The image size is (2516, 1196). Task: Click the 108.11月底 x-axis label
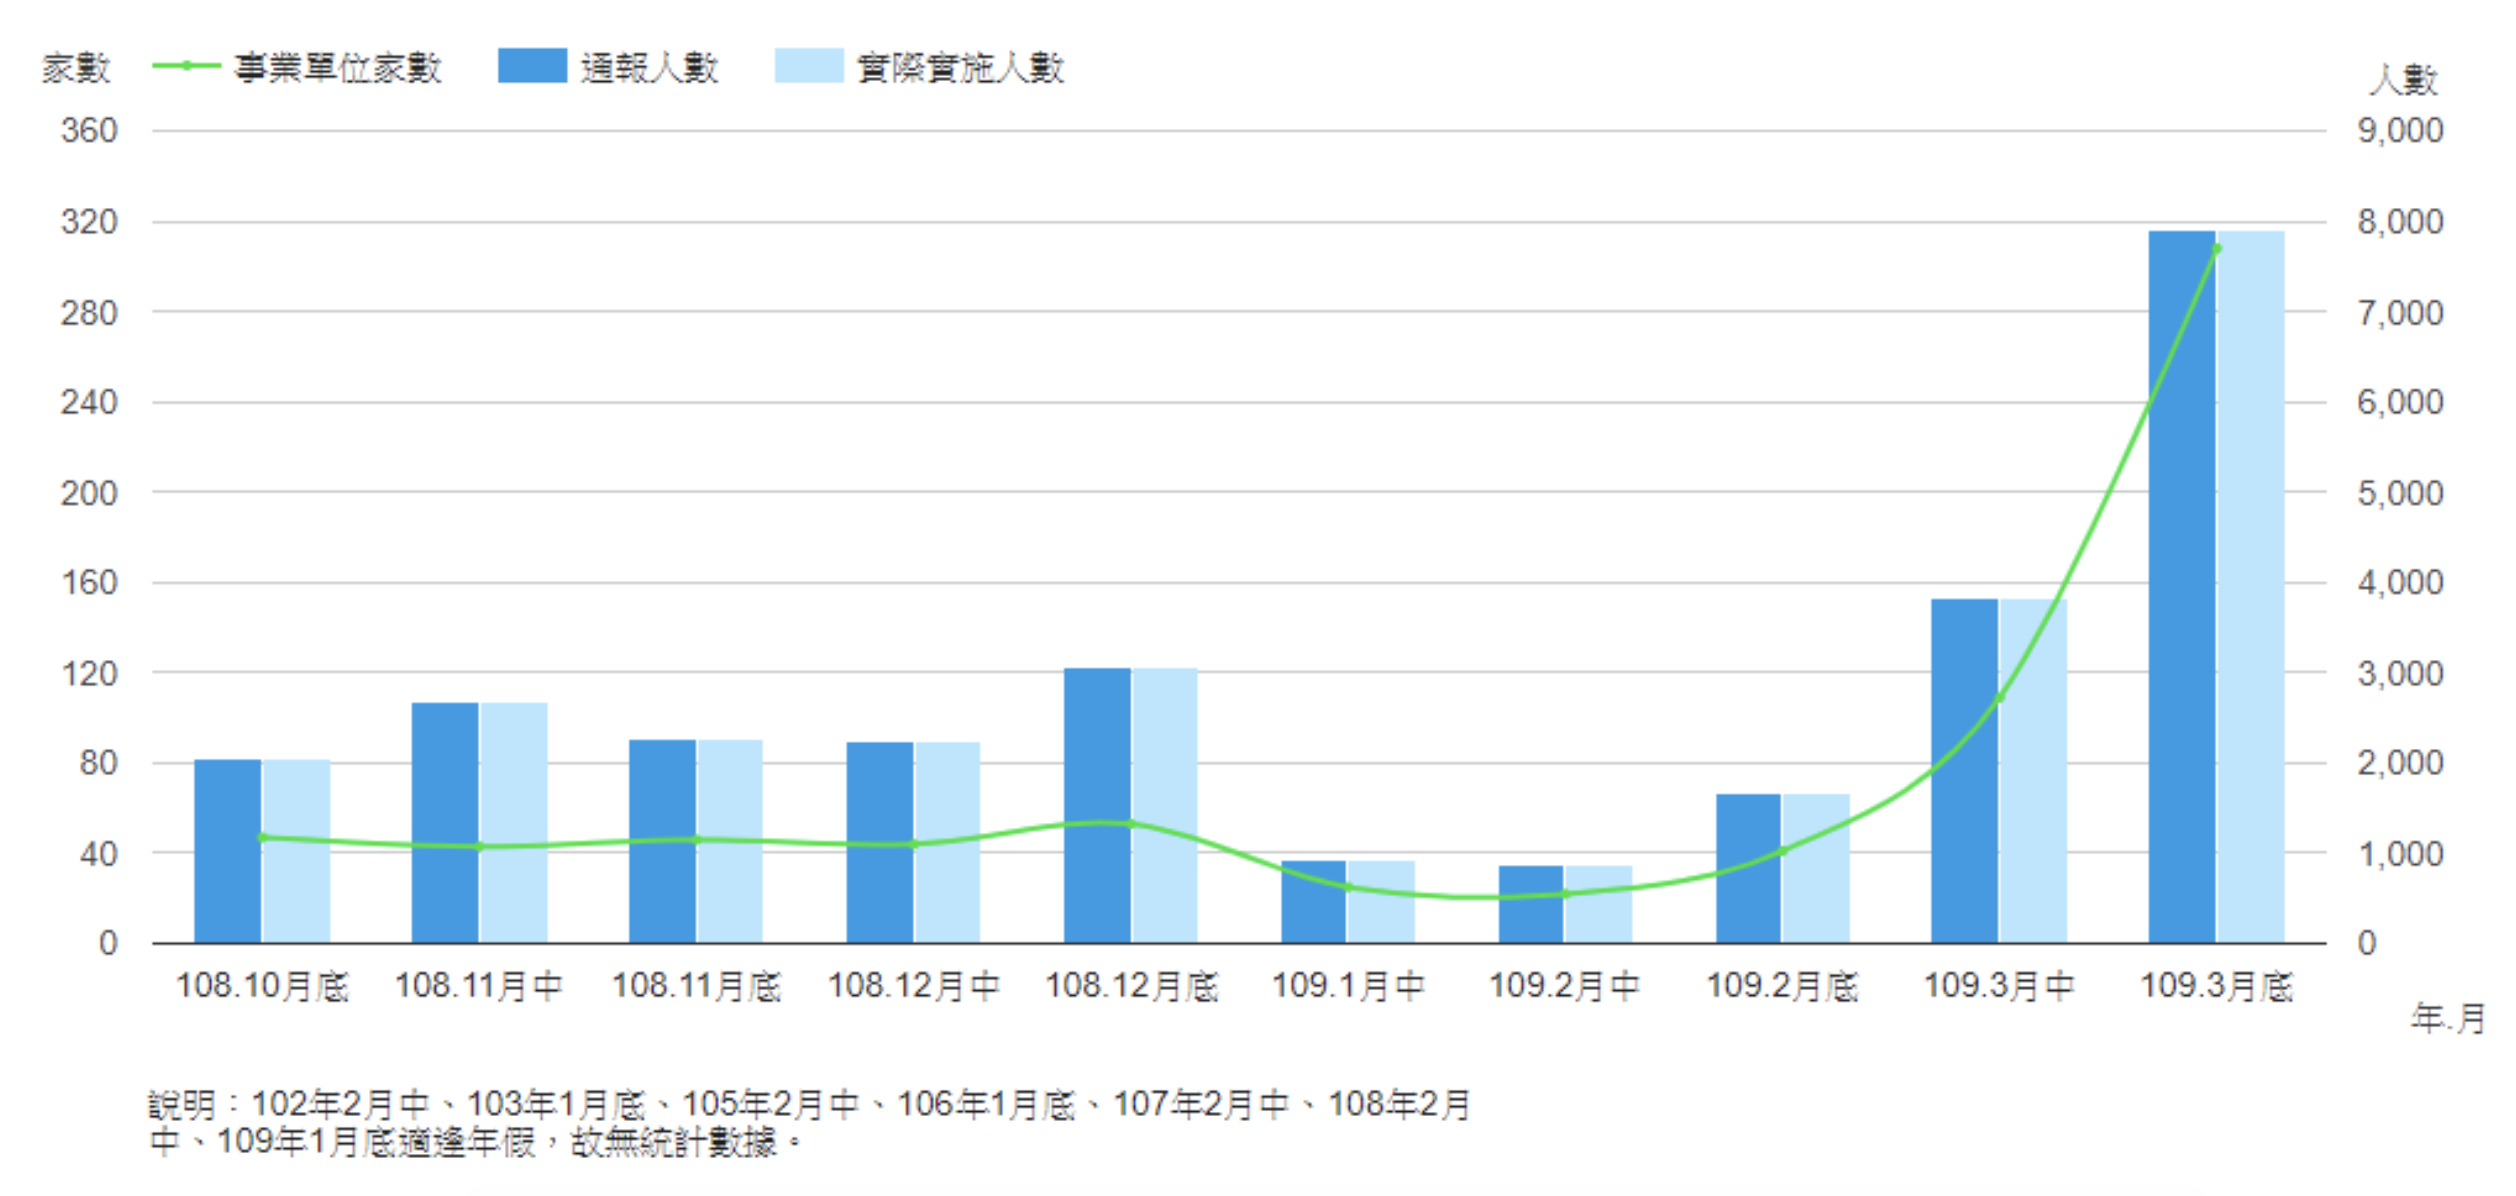(696, 986)
